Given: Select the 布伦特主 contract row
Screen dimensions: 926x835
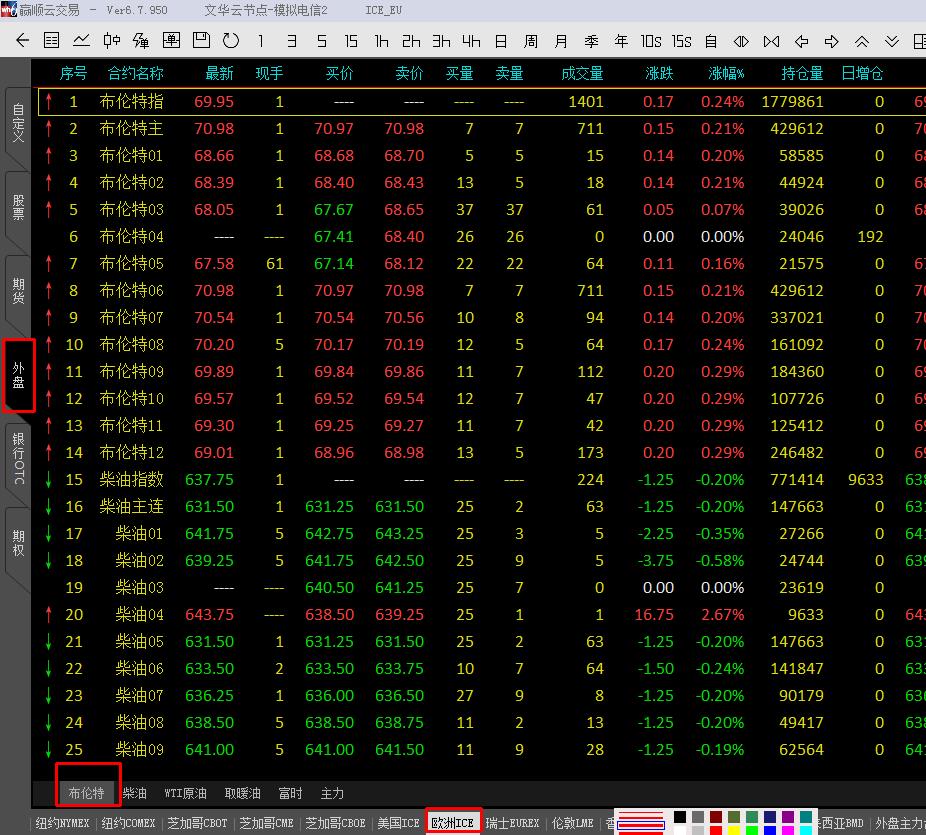Looking at the screenshot, I should click(131, 129).
